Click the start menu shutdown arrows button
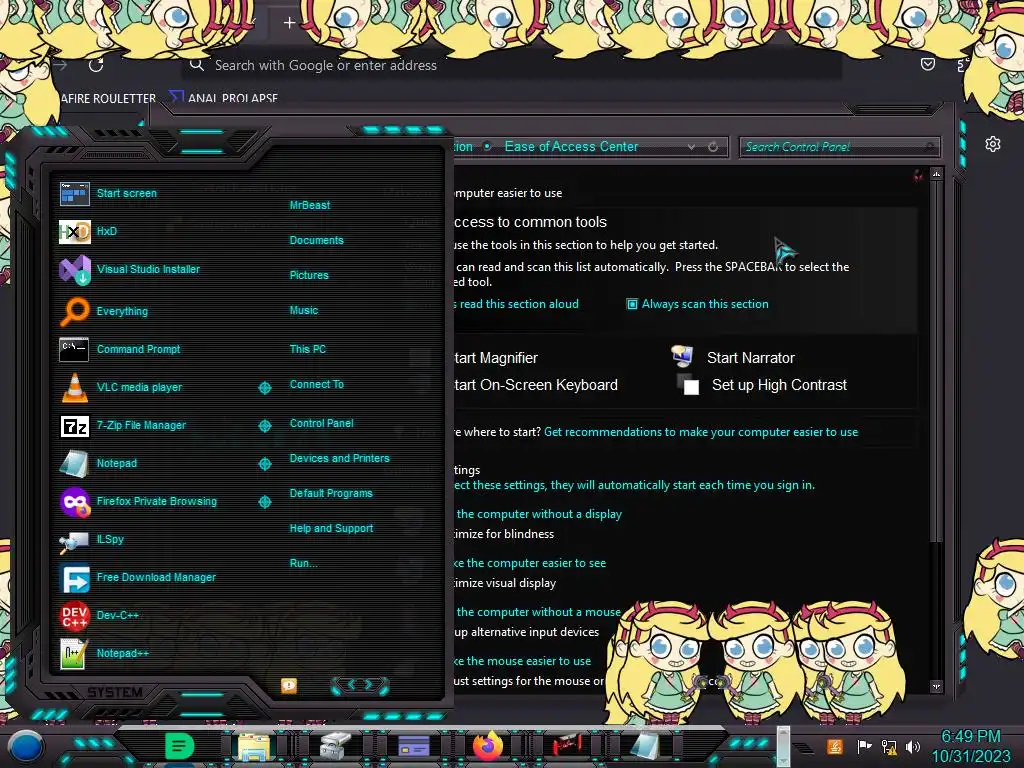Screen dimensions: 1024x768 pyautogui.click(x=360, y=685)
